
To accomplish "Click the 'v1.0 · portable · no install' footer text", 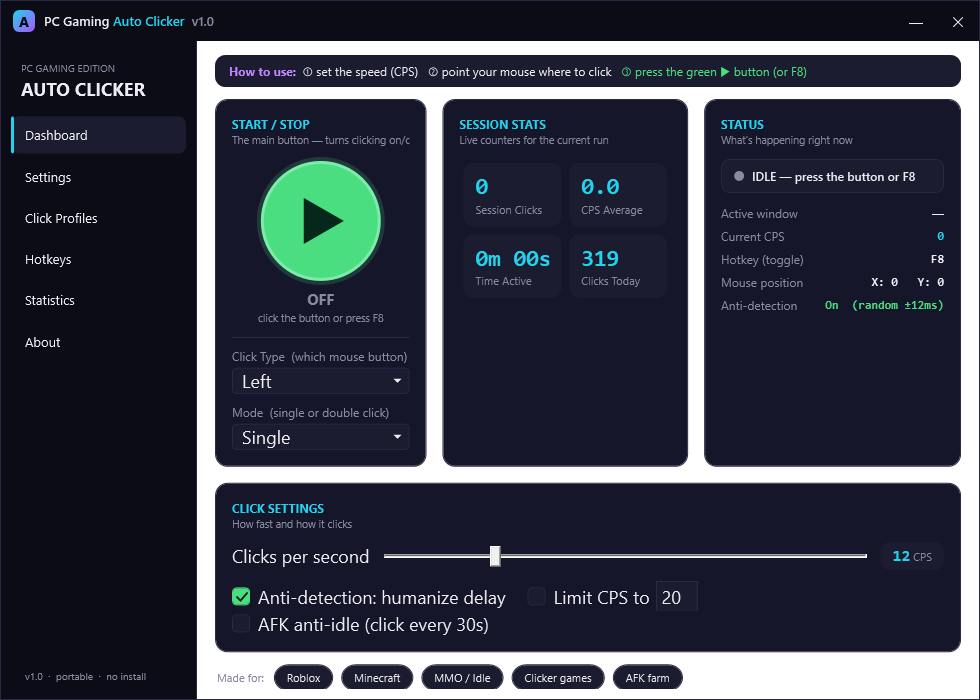I will click(86, 677).
